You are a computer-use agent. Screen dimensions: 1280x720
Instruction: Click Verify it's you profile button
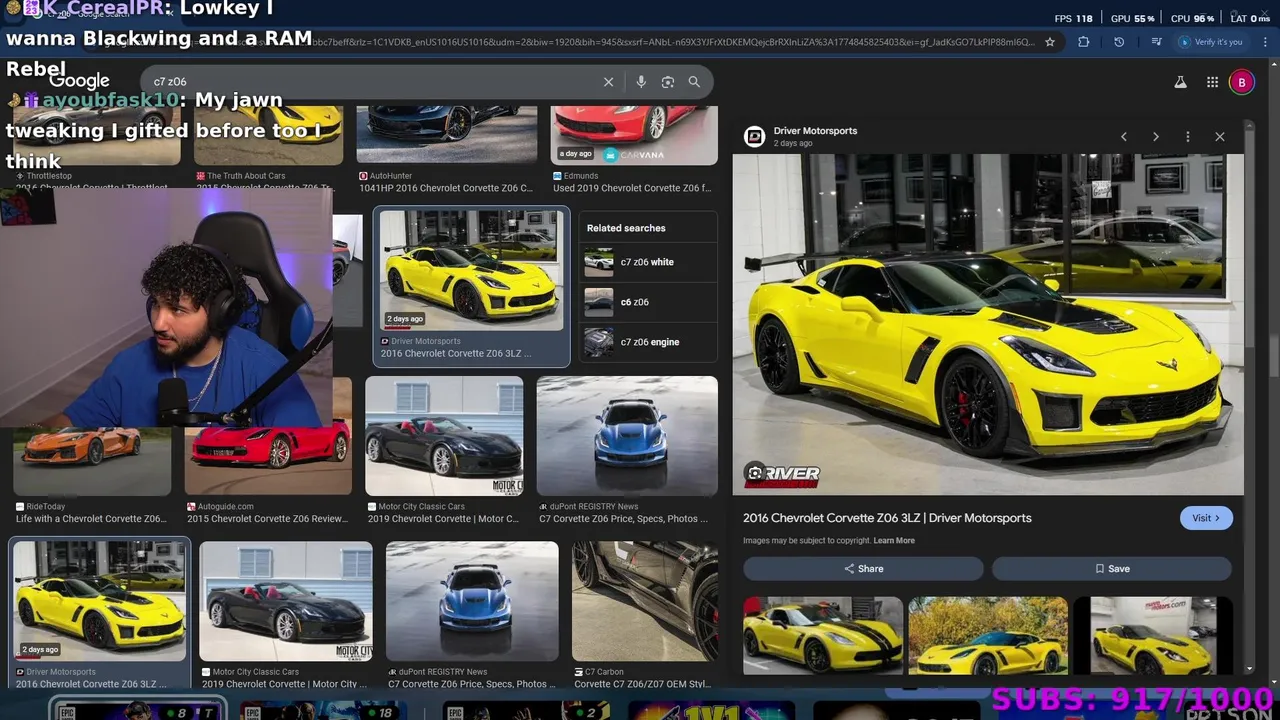coord(1210,42)
